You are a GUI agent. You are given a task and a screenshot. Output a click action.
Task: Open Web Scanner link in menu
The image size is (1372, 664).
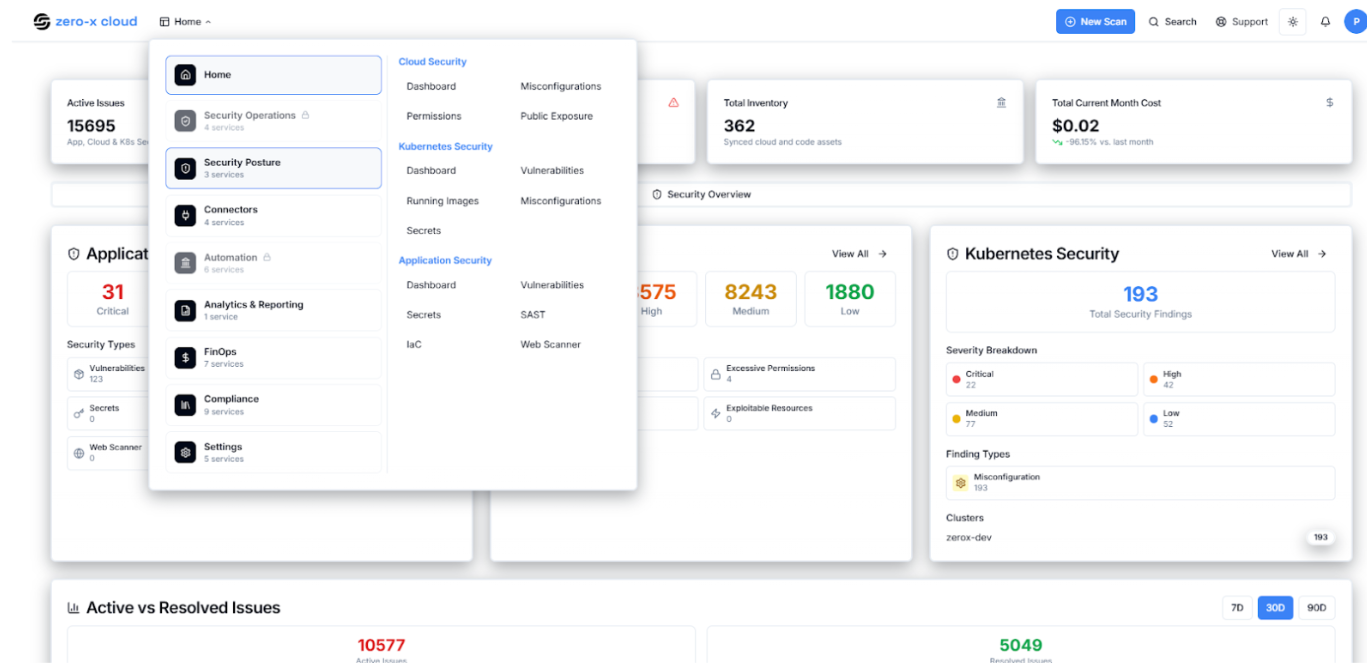click(x=550, y=344)
